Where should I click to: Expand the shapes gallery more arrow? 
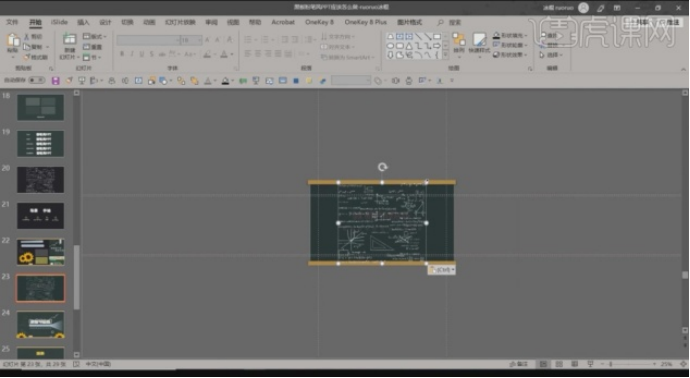coord(445,55)
